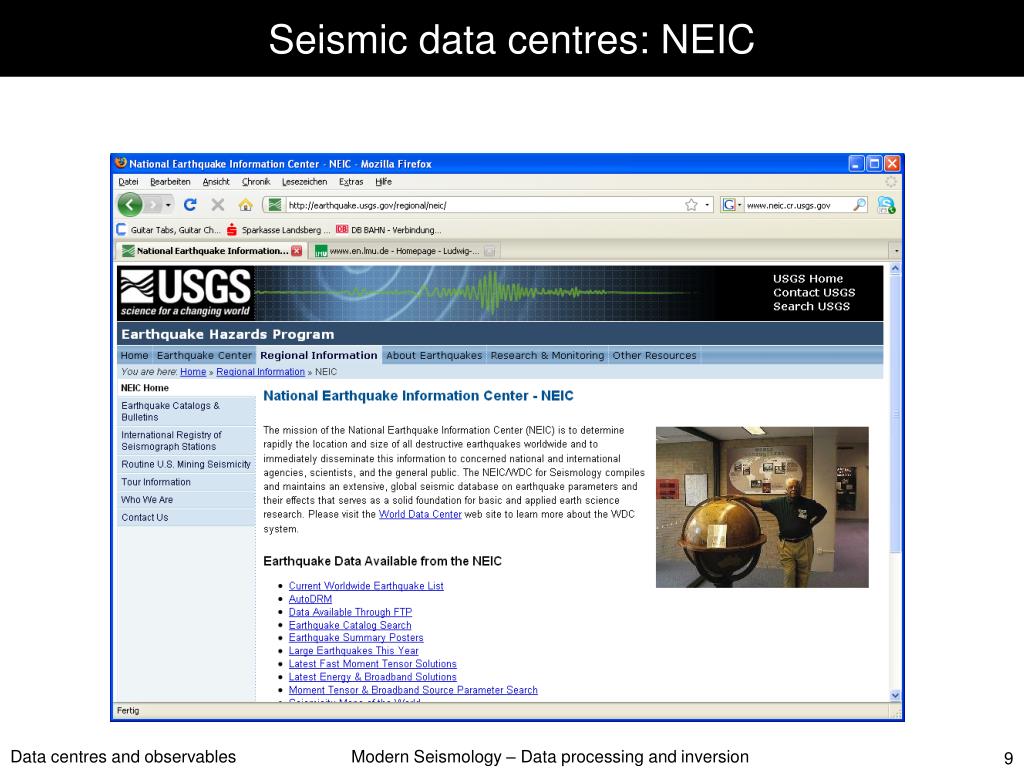Close the www.en.lmu.de tab
Viewport: 1024px width, 768px height.
click(490, 251)
